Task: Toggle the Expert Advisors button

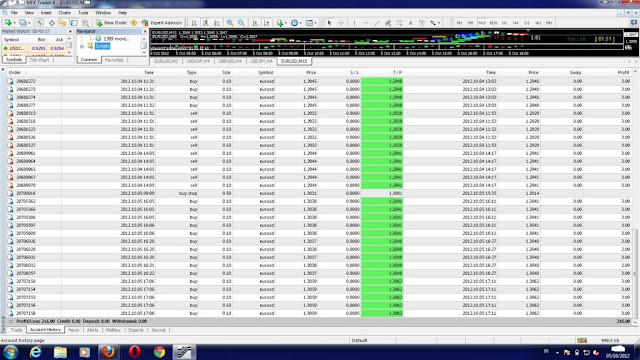Action: (162, 23)
